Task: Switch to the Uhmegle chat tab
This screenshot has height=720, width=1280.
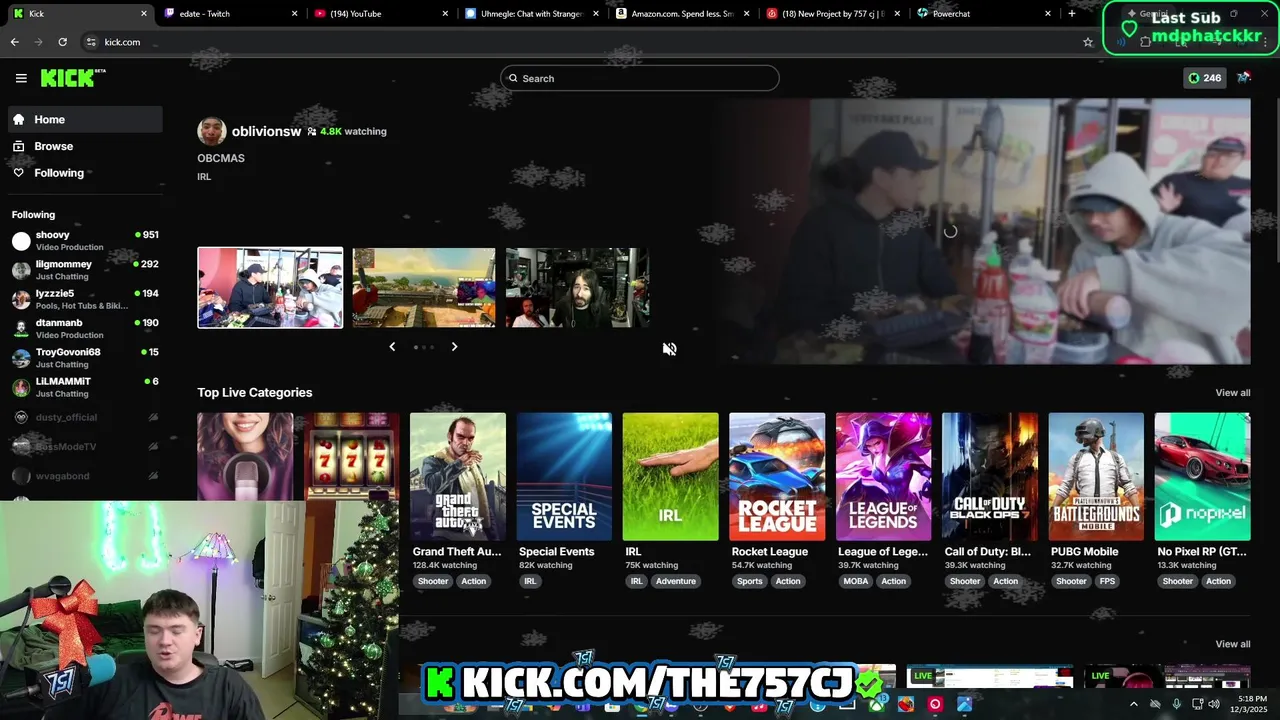Action: click(x=532, y=14)
